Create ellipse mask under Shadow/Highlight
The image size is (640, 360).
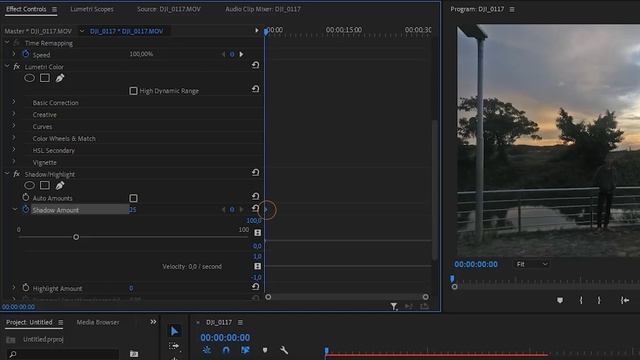pyautogui.click(x=29, y=185)
